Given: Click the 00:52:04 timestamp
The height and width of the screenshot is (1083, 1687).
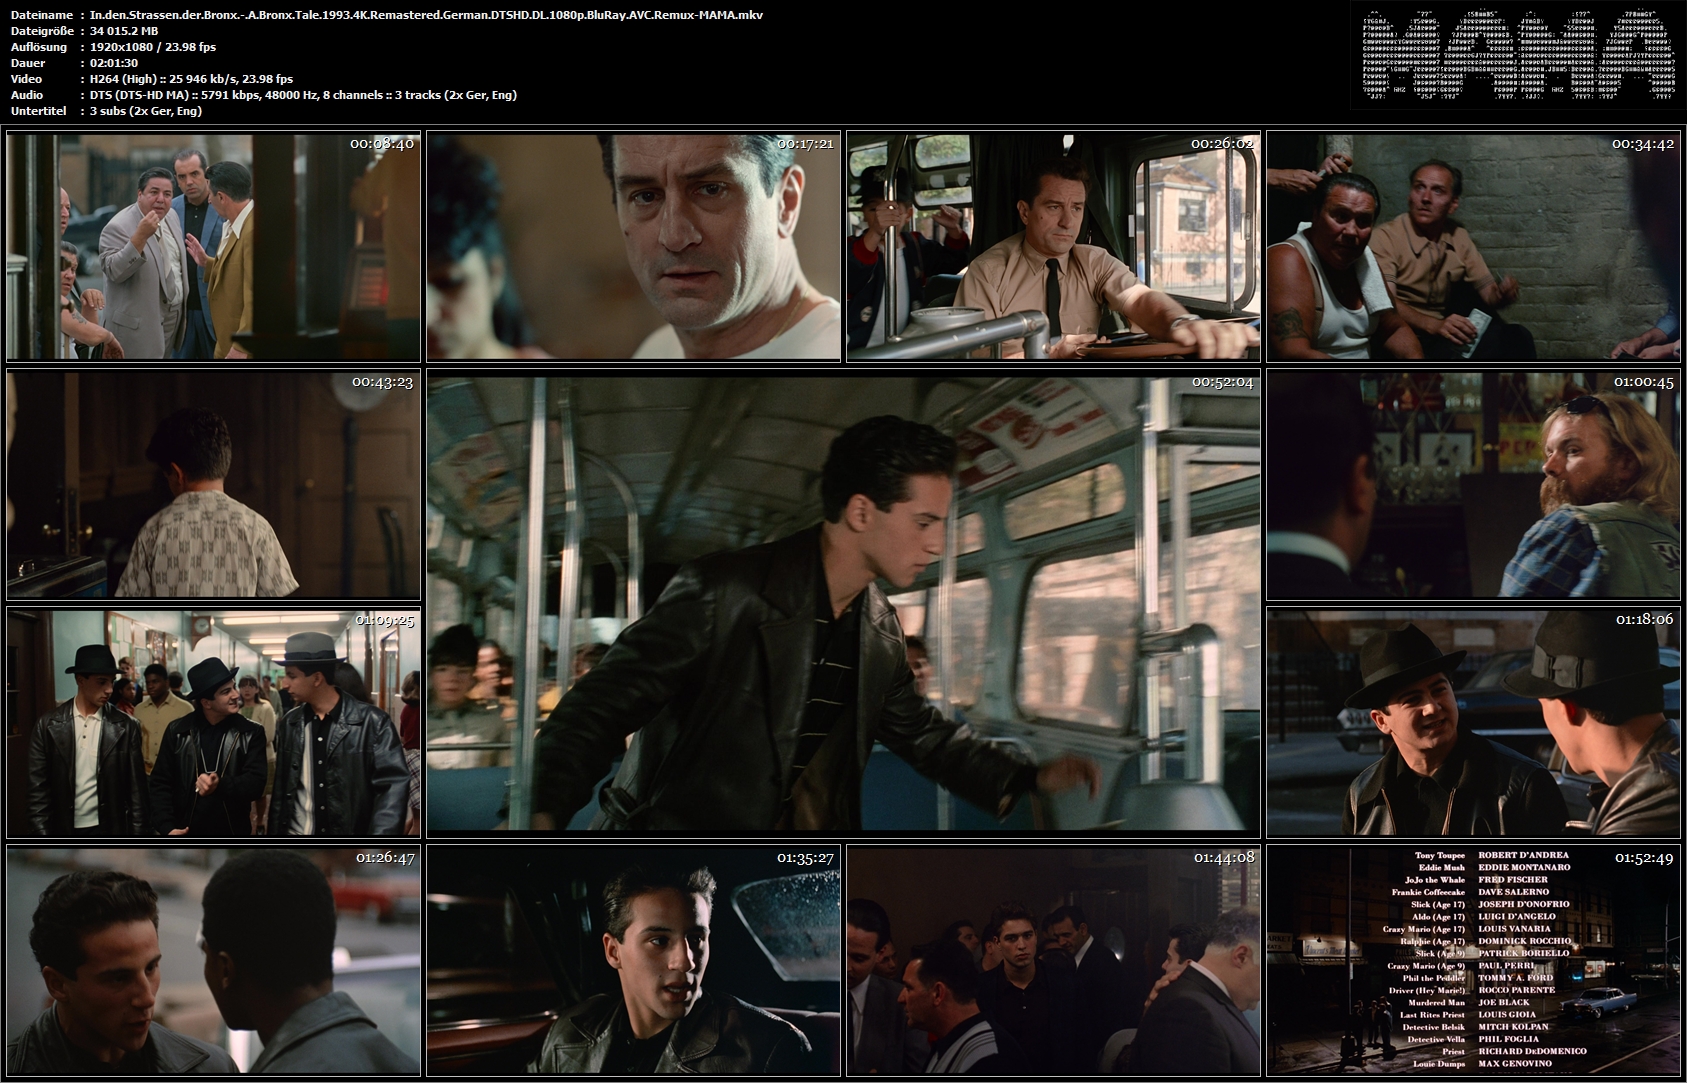Looking at the screenshot, I should (x=1222, y=382).
